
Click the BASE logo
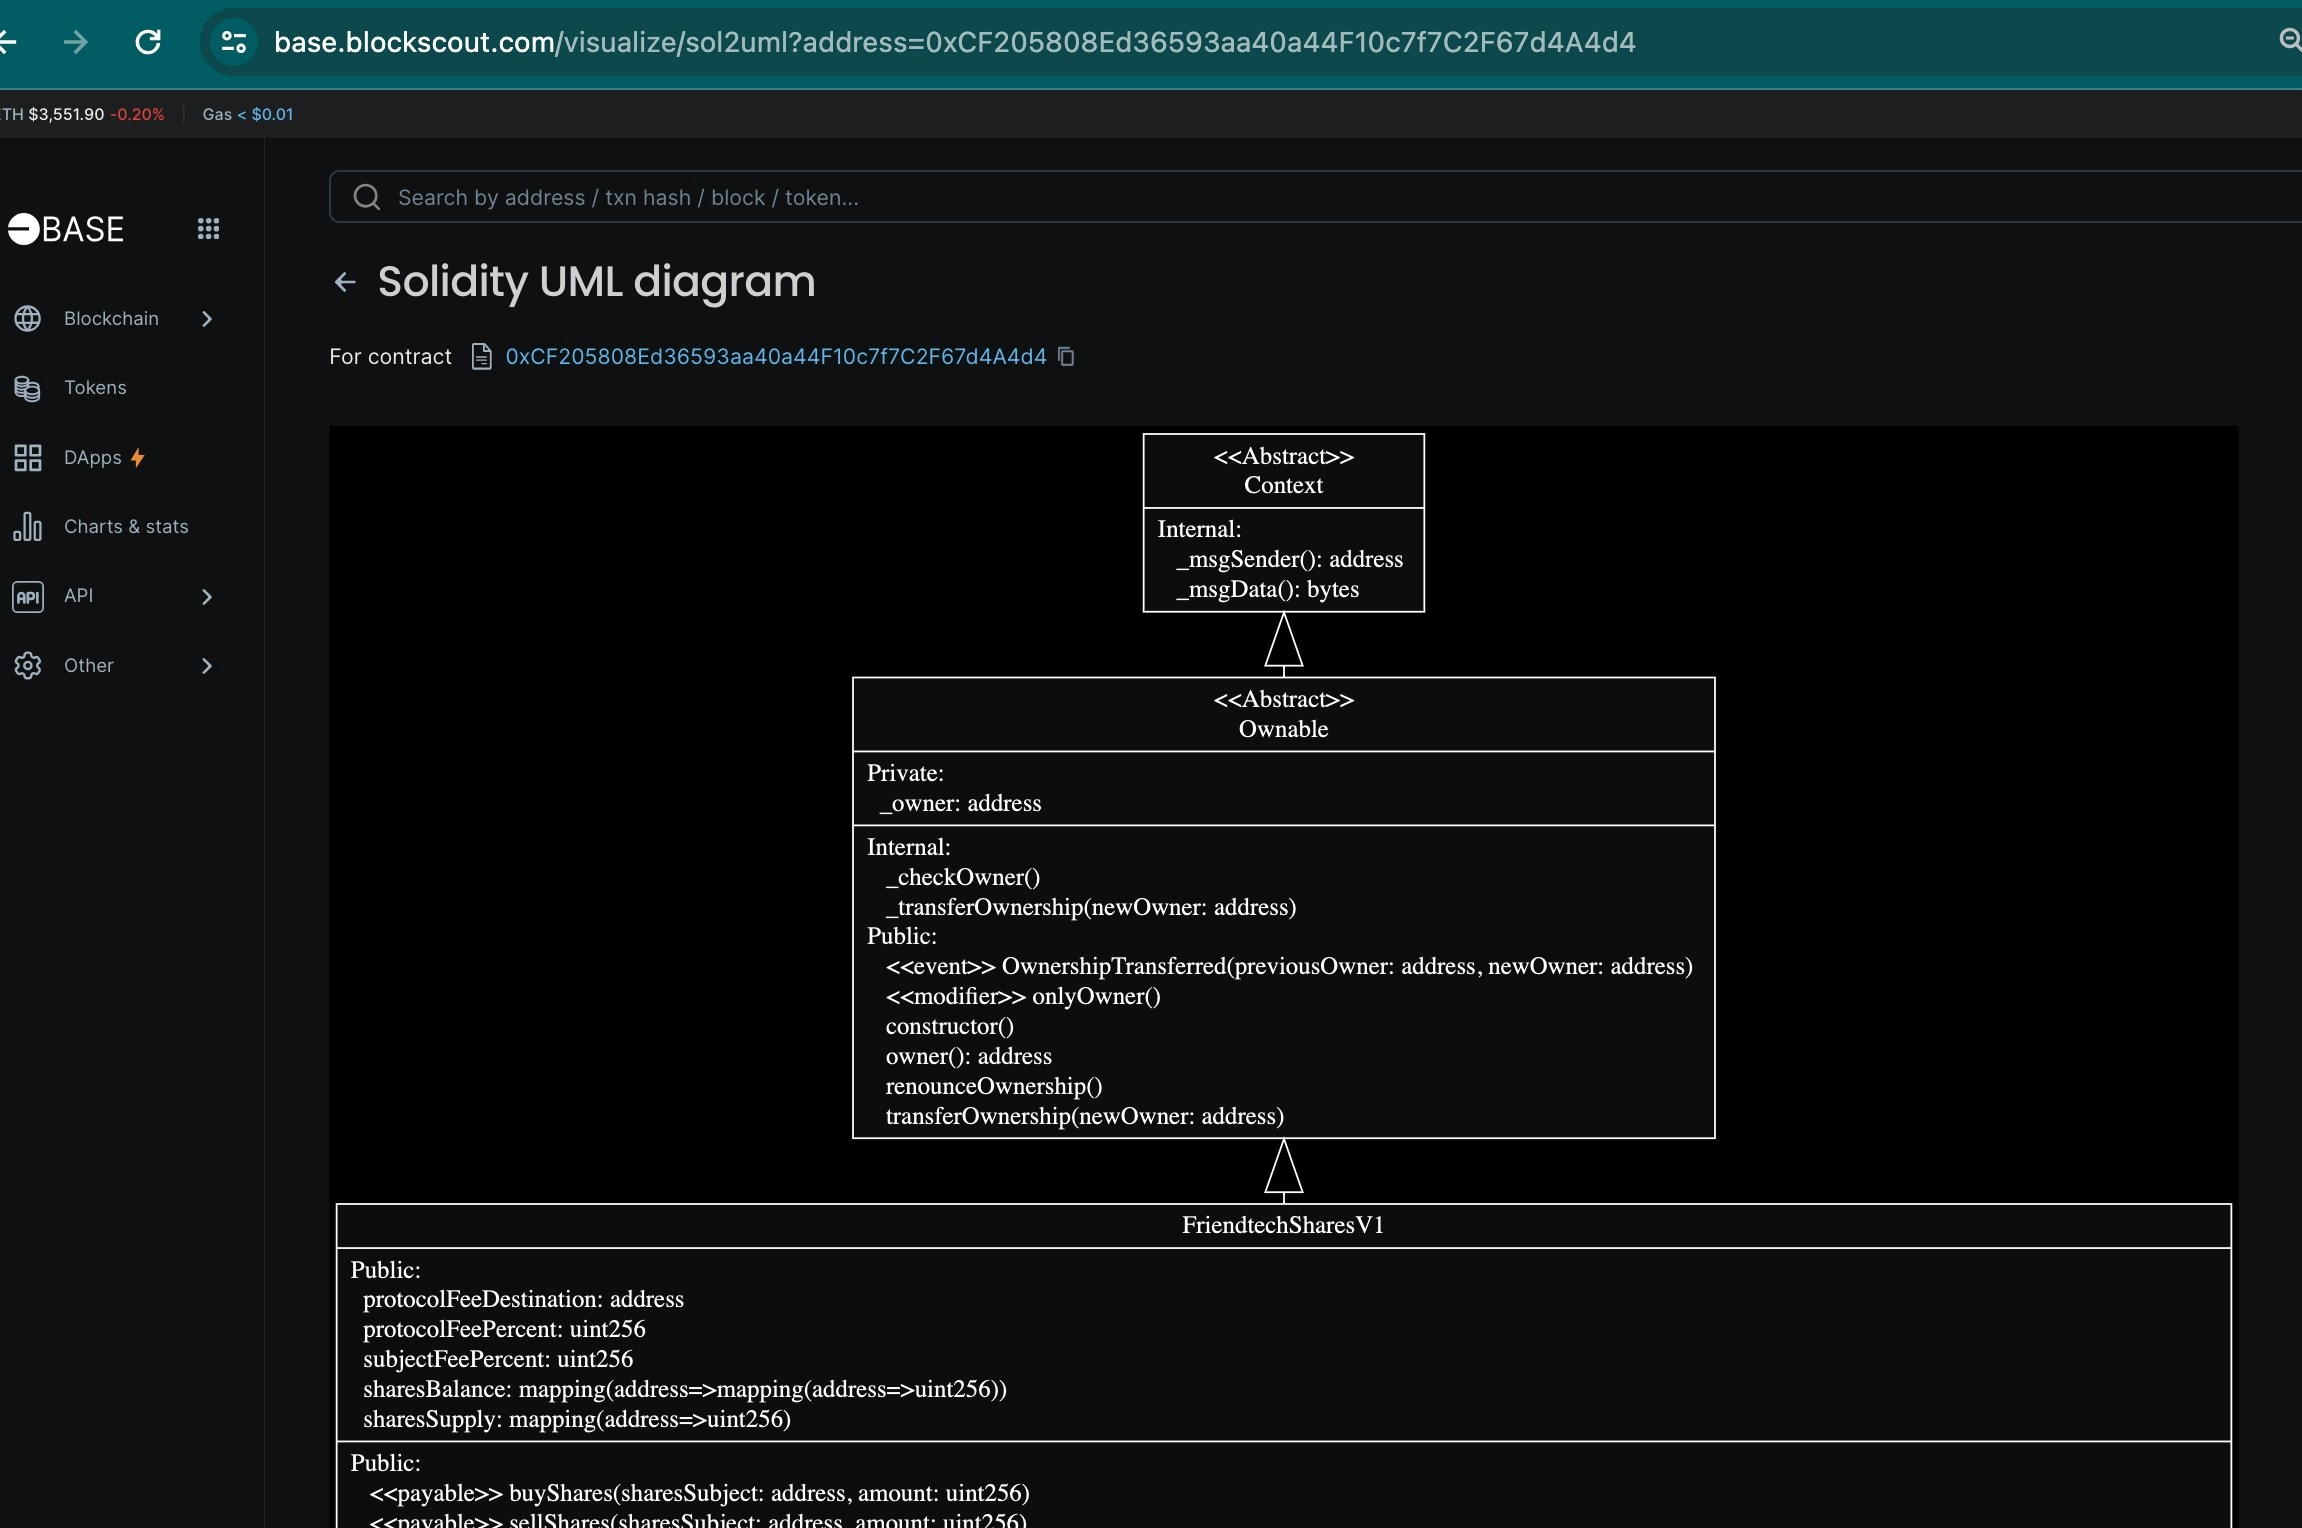[66, 229]
